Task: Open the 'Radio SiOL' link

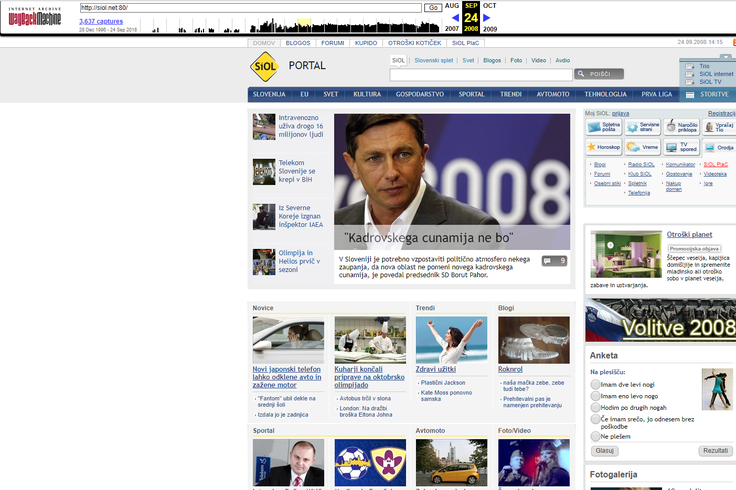Action: point(641,165)
